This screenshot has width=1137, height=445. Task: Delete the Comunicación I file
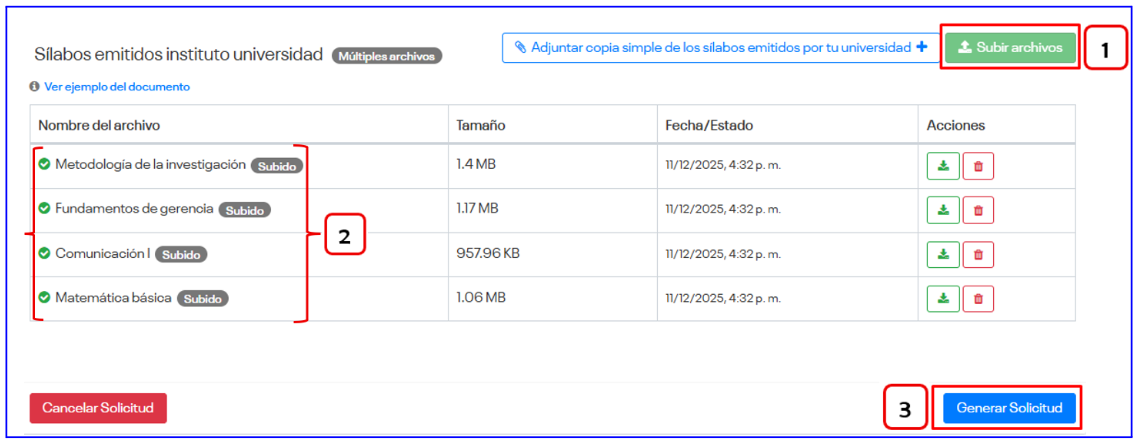(978, 254)
